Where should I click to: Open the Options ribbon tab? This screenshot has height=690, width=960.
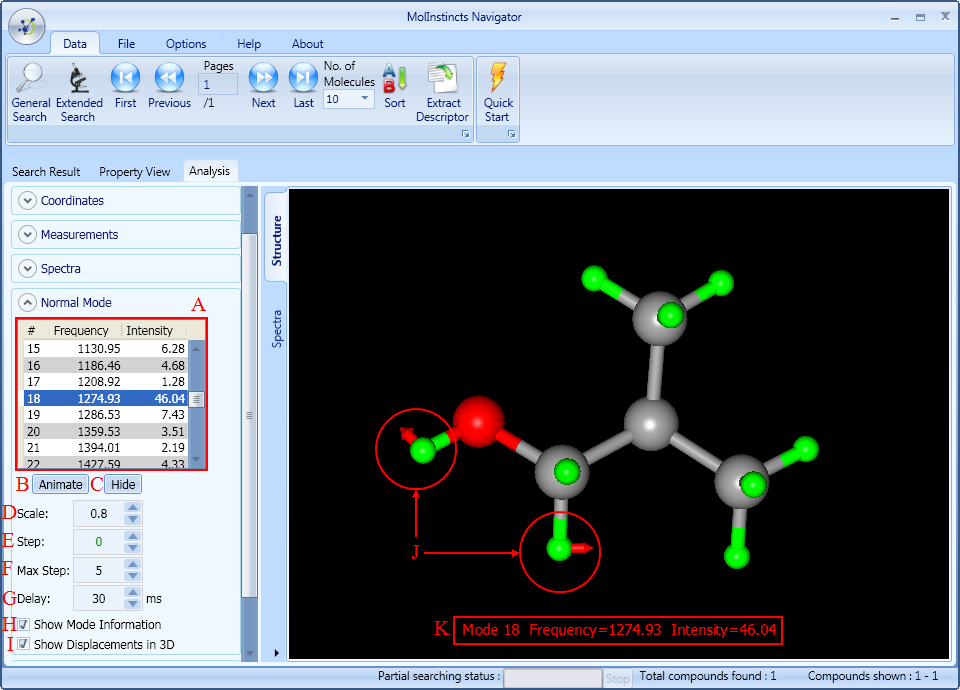click(186, 43)
